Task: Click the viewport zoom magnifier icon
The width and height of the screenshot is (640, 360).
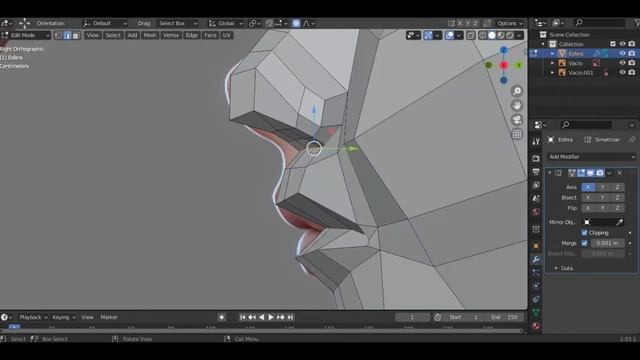Action: (517, 91)
